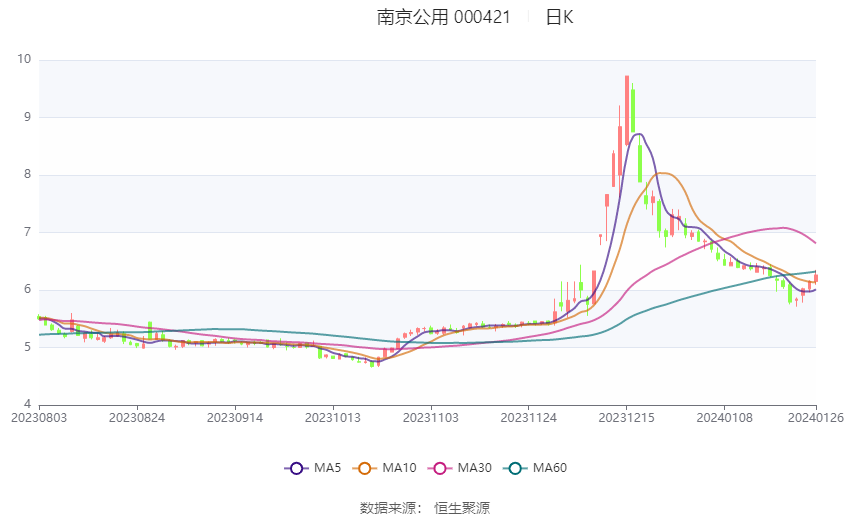850x516 pixels.
Task: Click the data source text 恒生聚源
Action: point(462,508)
